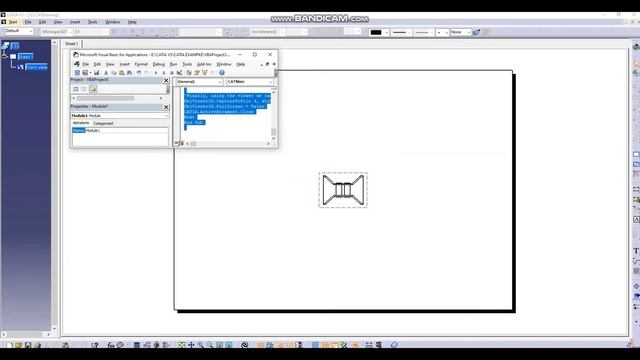Viewport: 640px width, 360px height.
Task: Click the Pan icon in bottom toolbar
Action: point(191,345)
